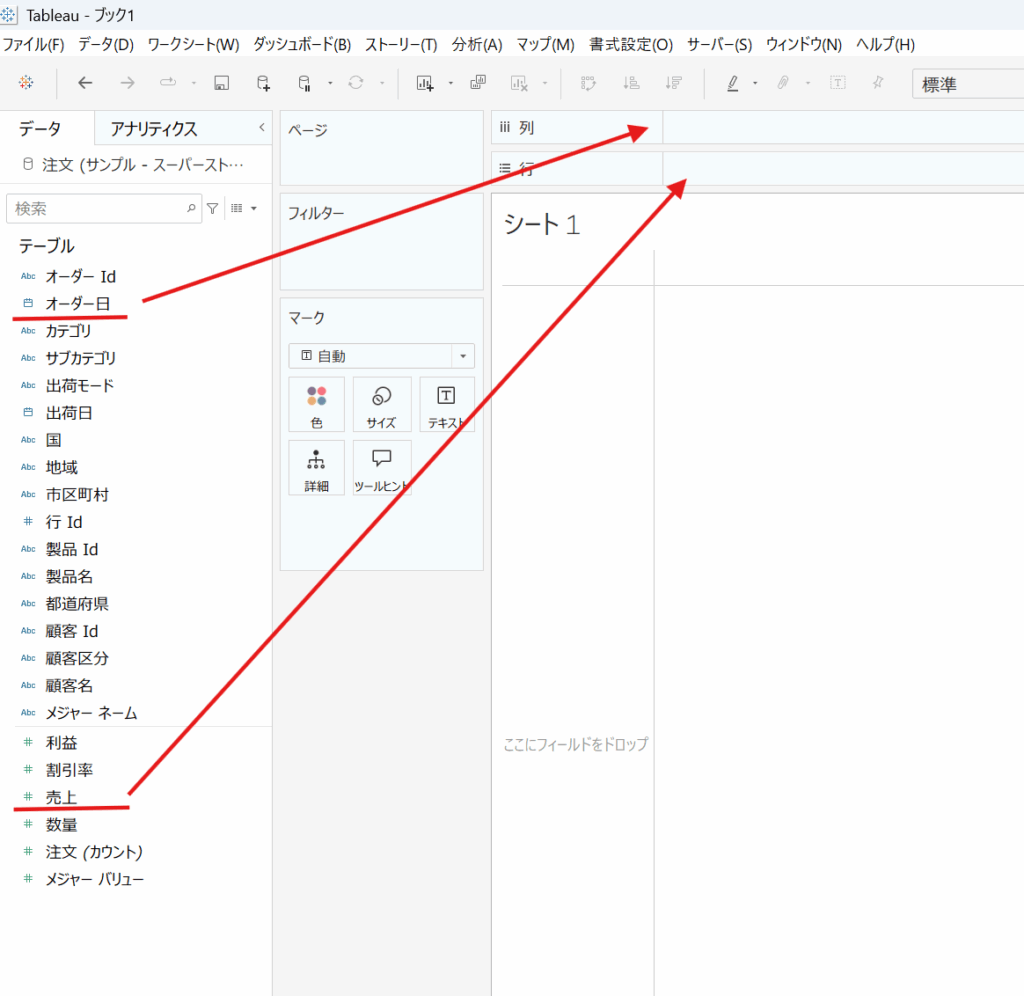The width and height of the screenshot is (1024, 996).
Task: Click the duplicate sheet icon
Action: 478,84
